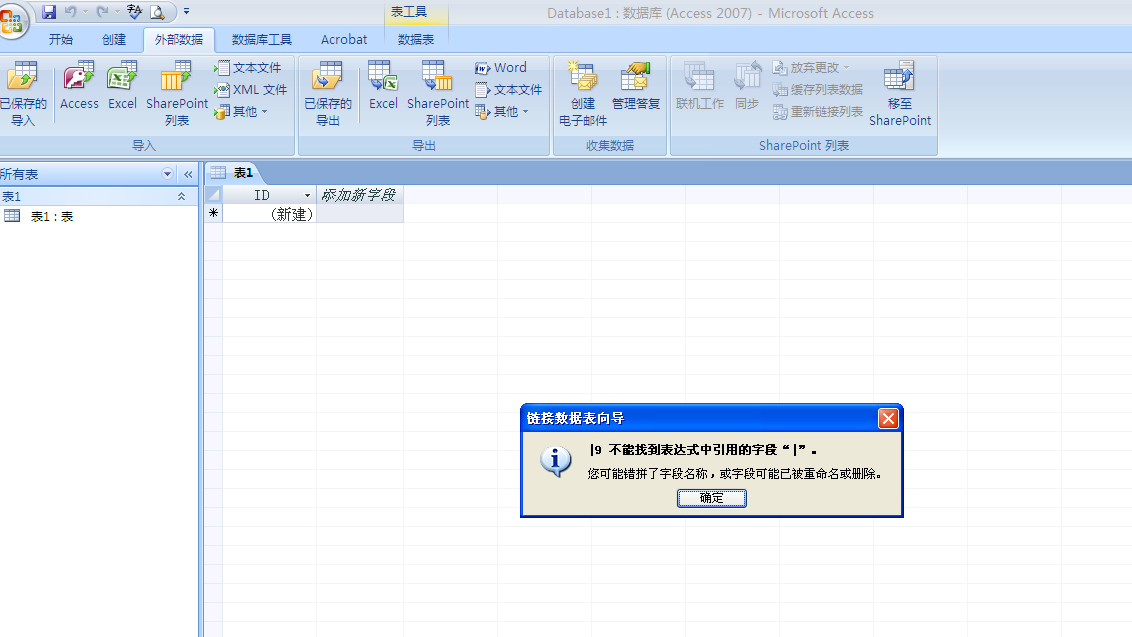This screenshot has height=637, width=1132.
Task: Run spelling check from quick access toolbar
Action: (134, 12)
